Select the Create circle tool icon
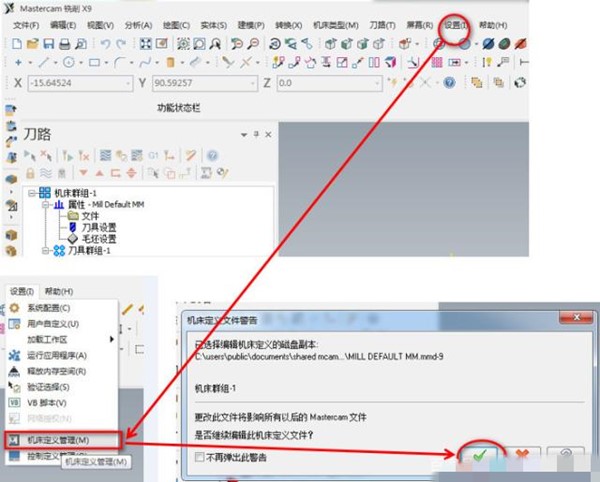Image resolution: width=600 pixels, height=482 pixels. click(69, 62)
